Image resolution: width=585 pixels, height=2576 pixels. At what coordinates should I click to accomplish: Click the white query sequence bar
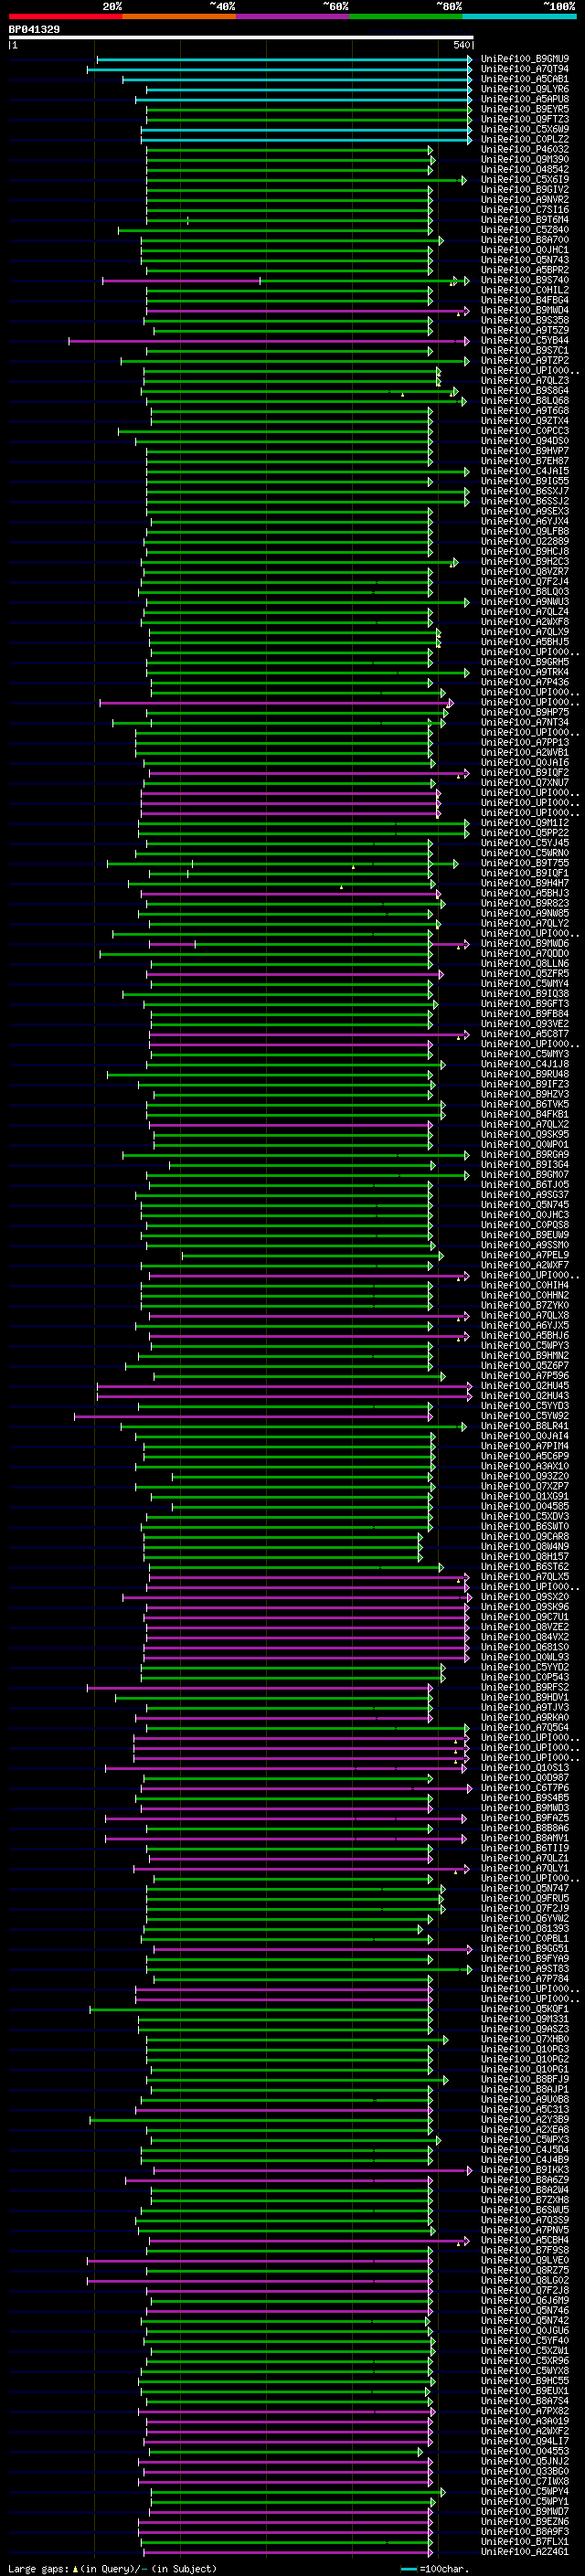coord(241,38)
